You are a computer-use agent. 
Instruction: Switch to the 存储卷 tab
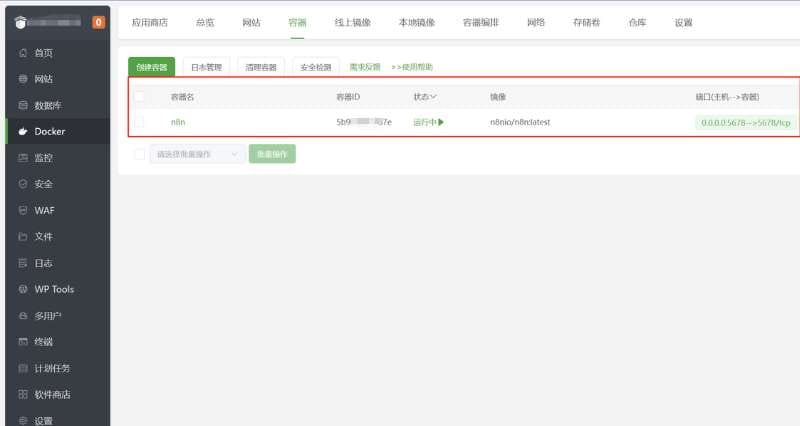586,22
